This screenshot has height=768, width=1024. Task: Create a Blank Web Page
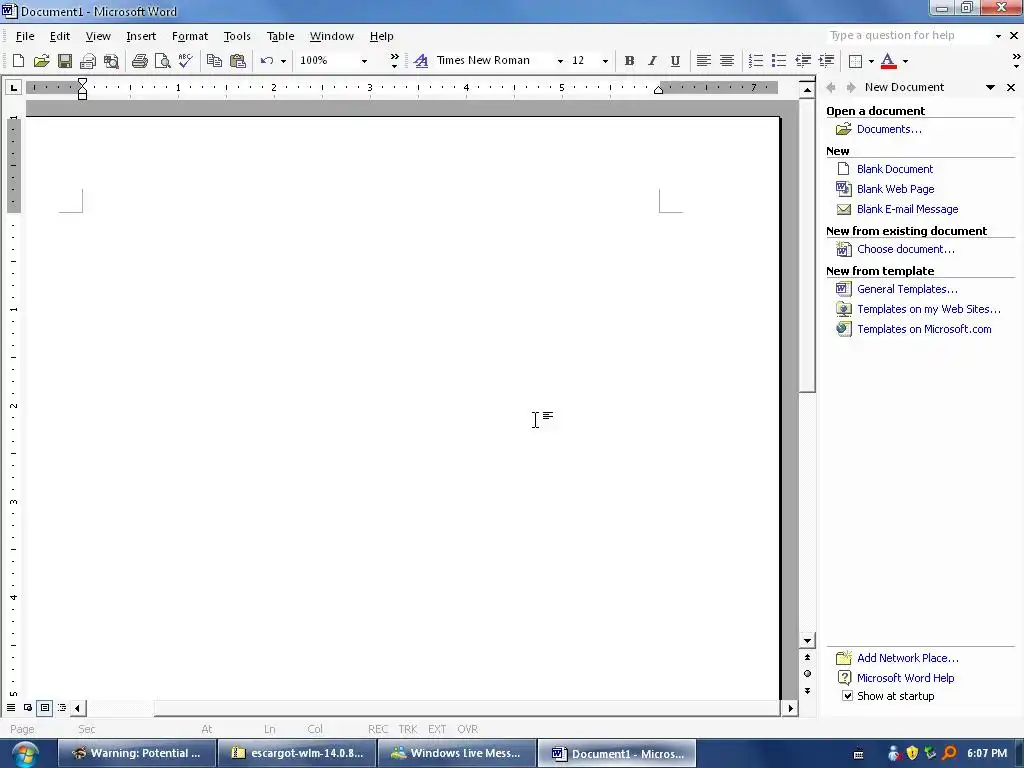click(x=895, y=189)
